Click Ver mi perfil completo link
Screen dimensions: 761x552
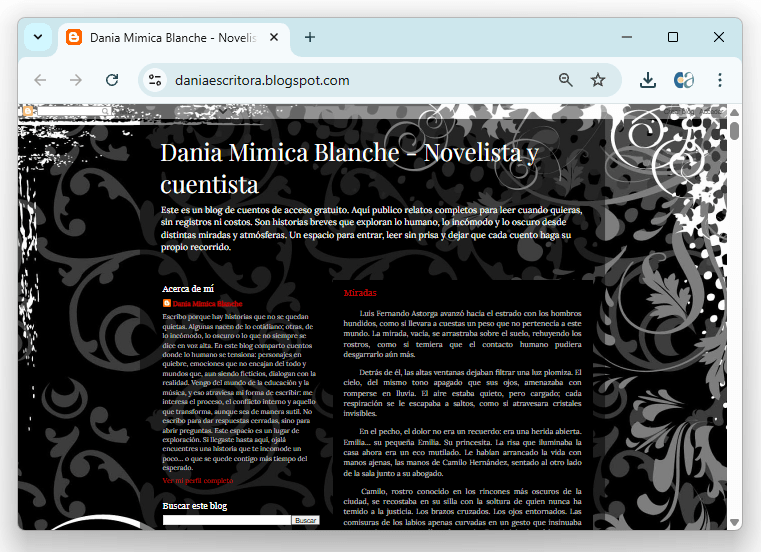coord(198,481)
